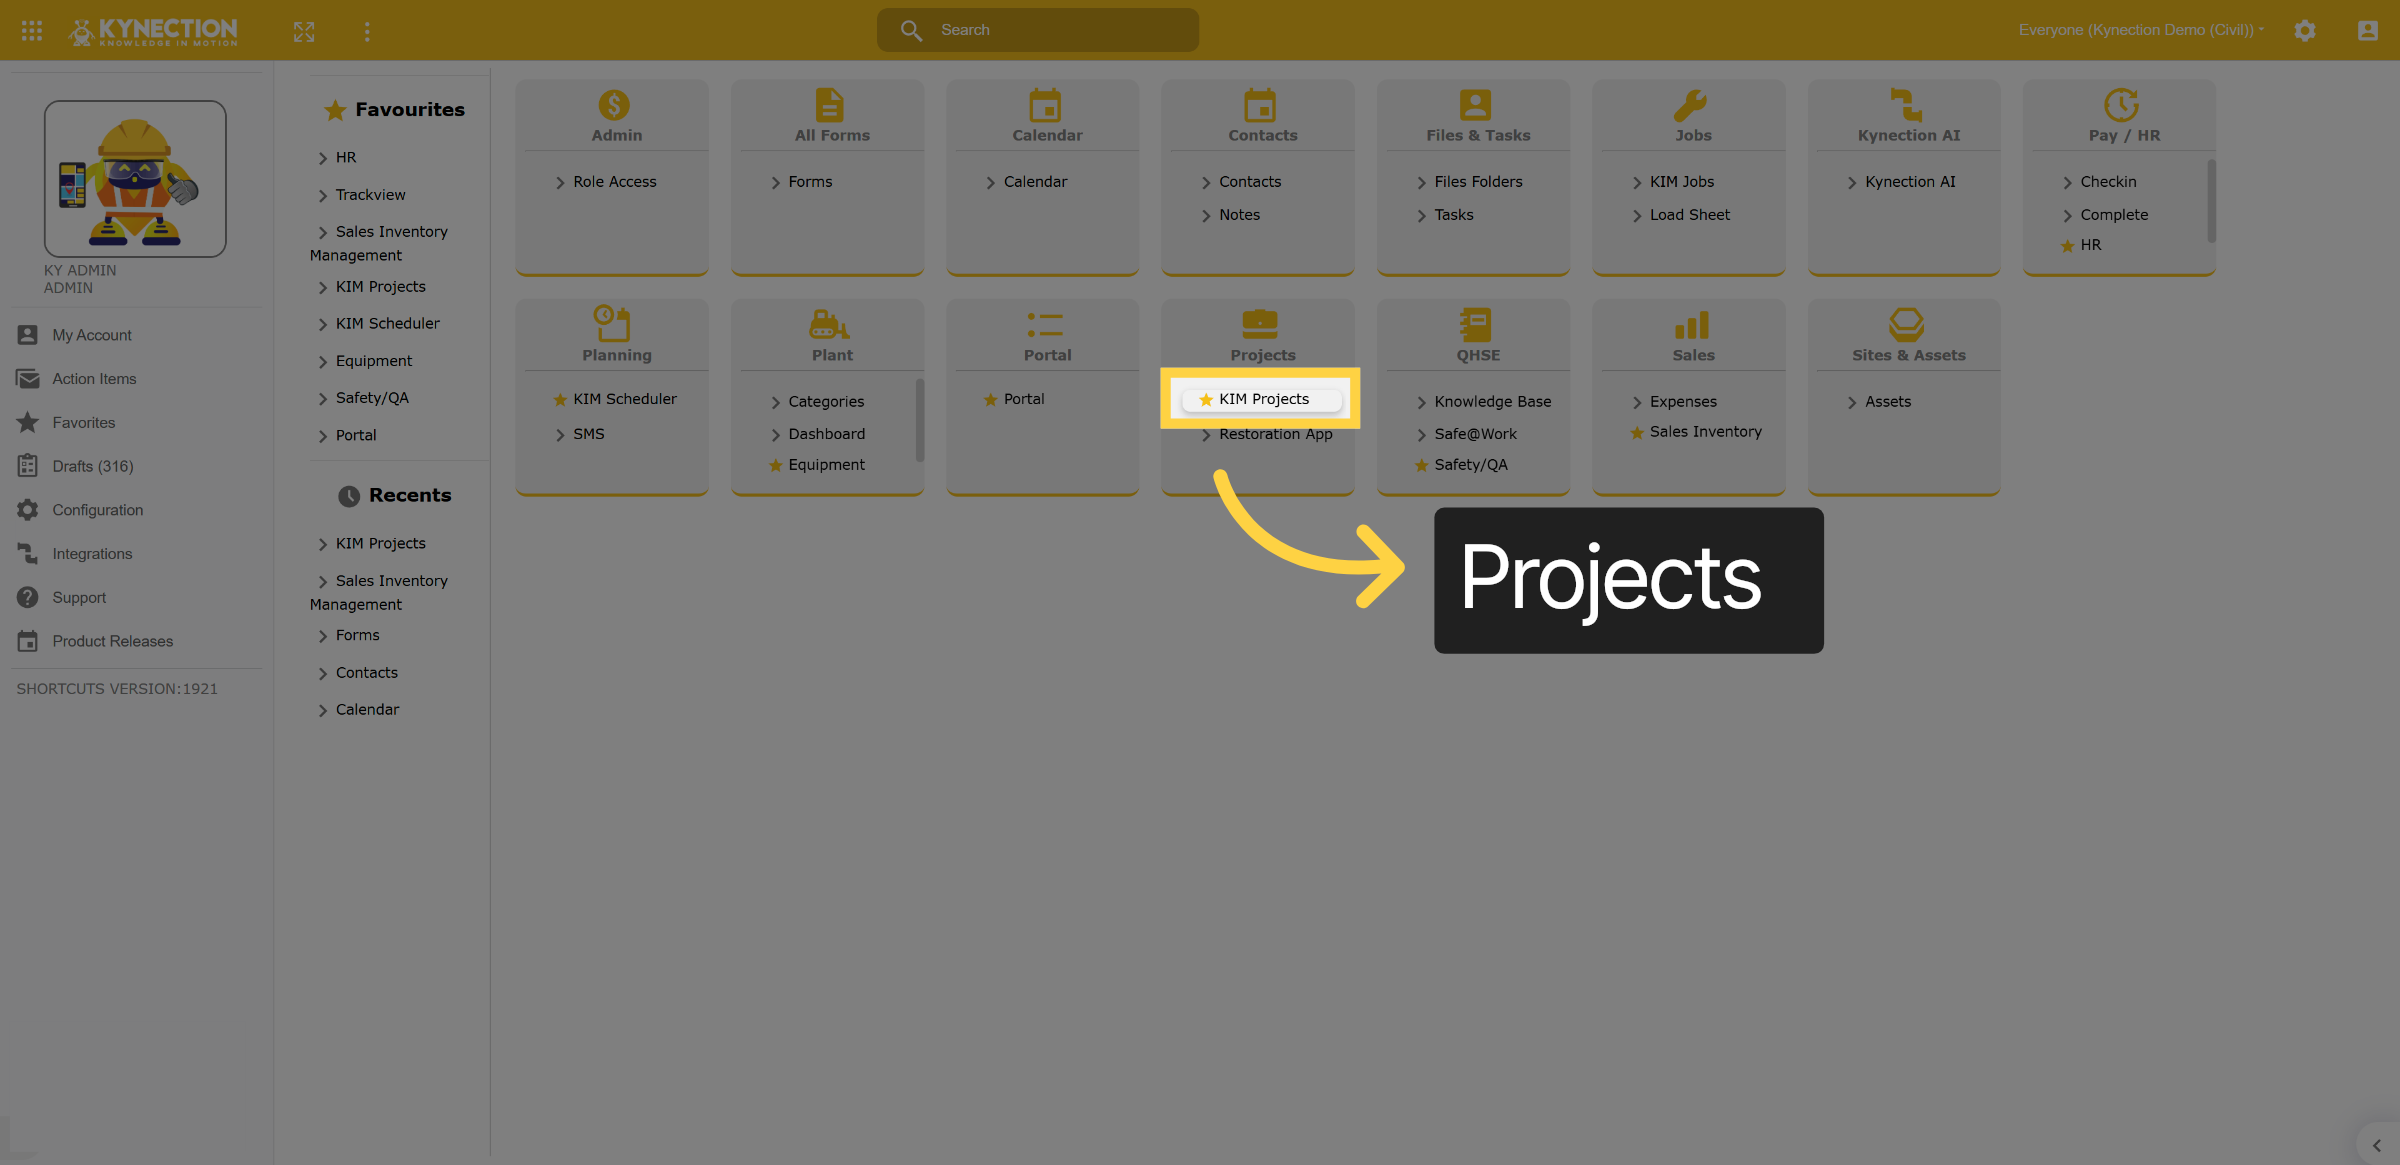This screenshot has height=1165, width=2400.
Task: Toggle fullscreen expand icon in header
Action: [304, 31]
